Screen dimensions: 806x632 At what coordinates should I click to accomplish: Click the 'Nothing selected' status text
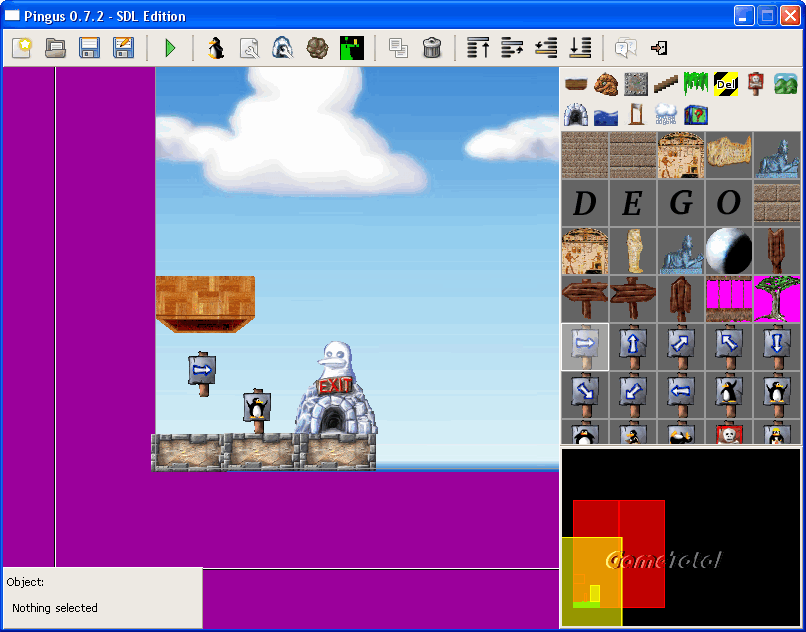[x=55, y=608]
